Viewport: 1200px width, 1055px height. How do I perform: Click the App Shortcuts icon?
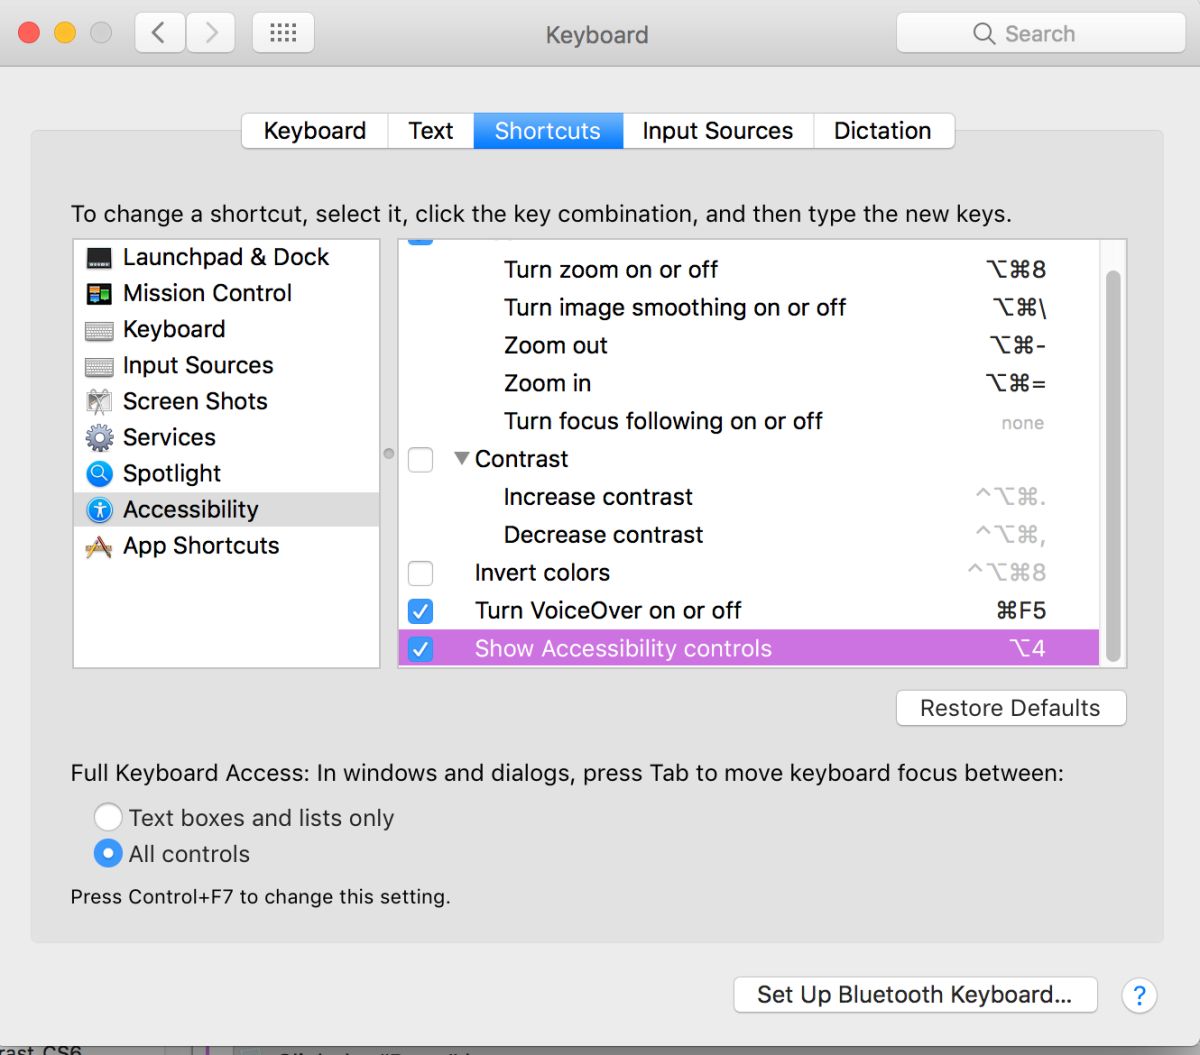(99, 546)
